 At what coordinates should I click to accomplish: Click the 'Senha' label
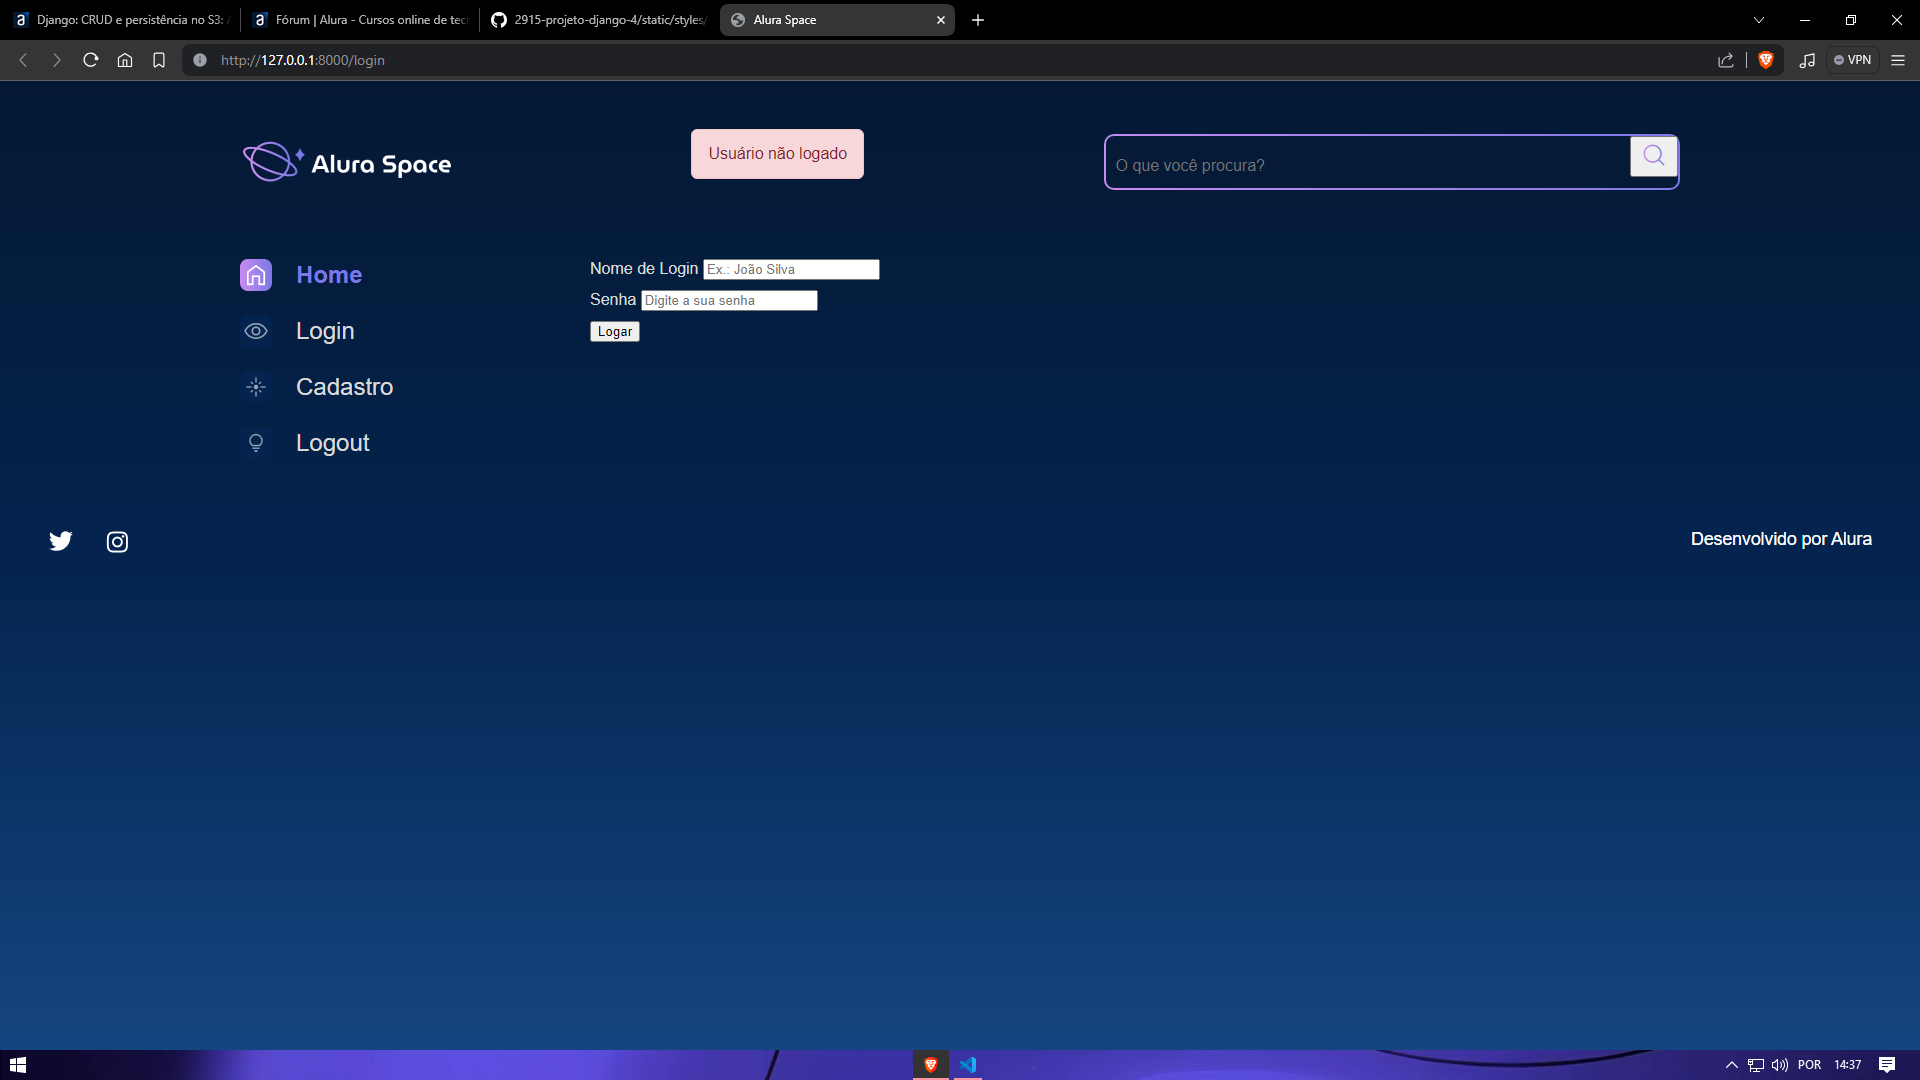coord(613,300)
